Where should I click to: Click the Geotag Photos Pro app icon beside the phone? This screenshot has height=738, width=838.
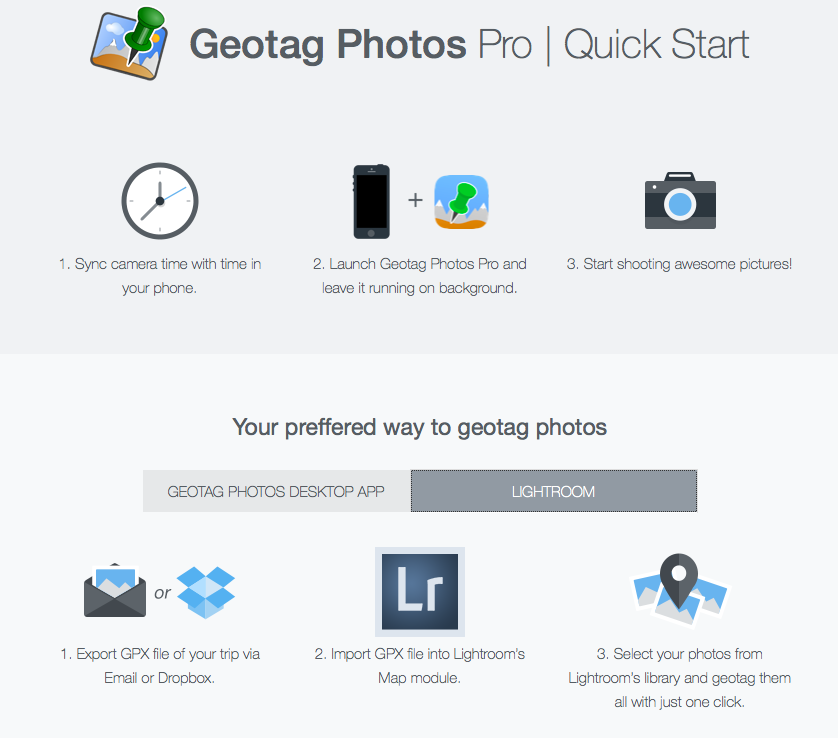coord(461,202)
